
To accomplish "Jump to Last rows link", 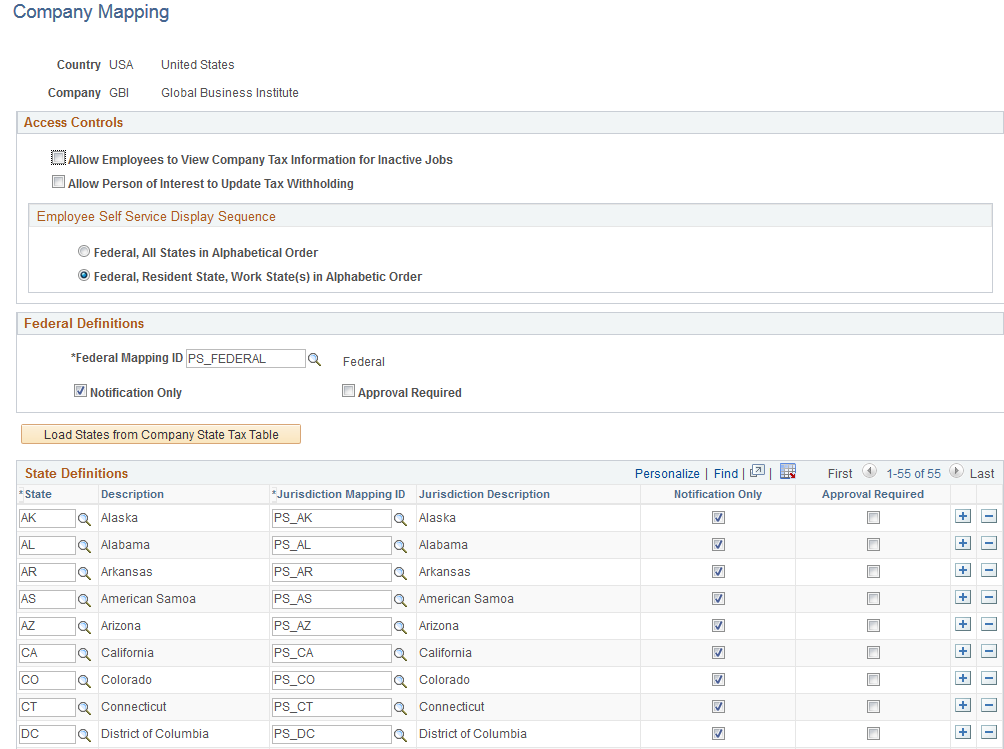I will [x=982, y=474].
